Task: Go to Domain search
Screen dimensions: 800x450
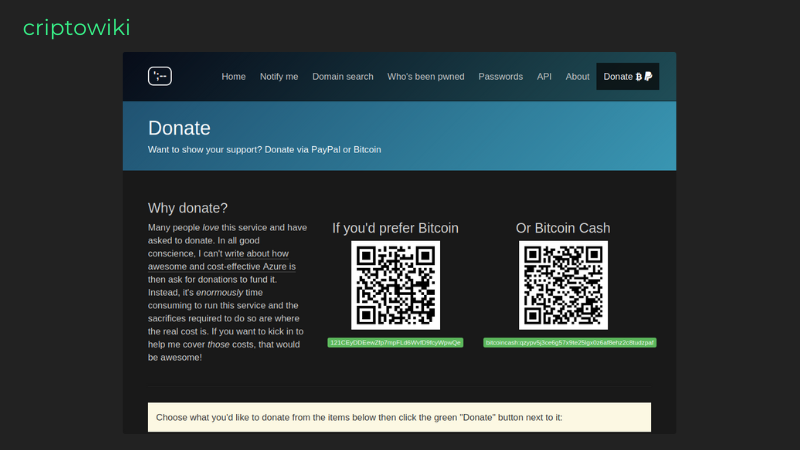Action: point(342,77)
